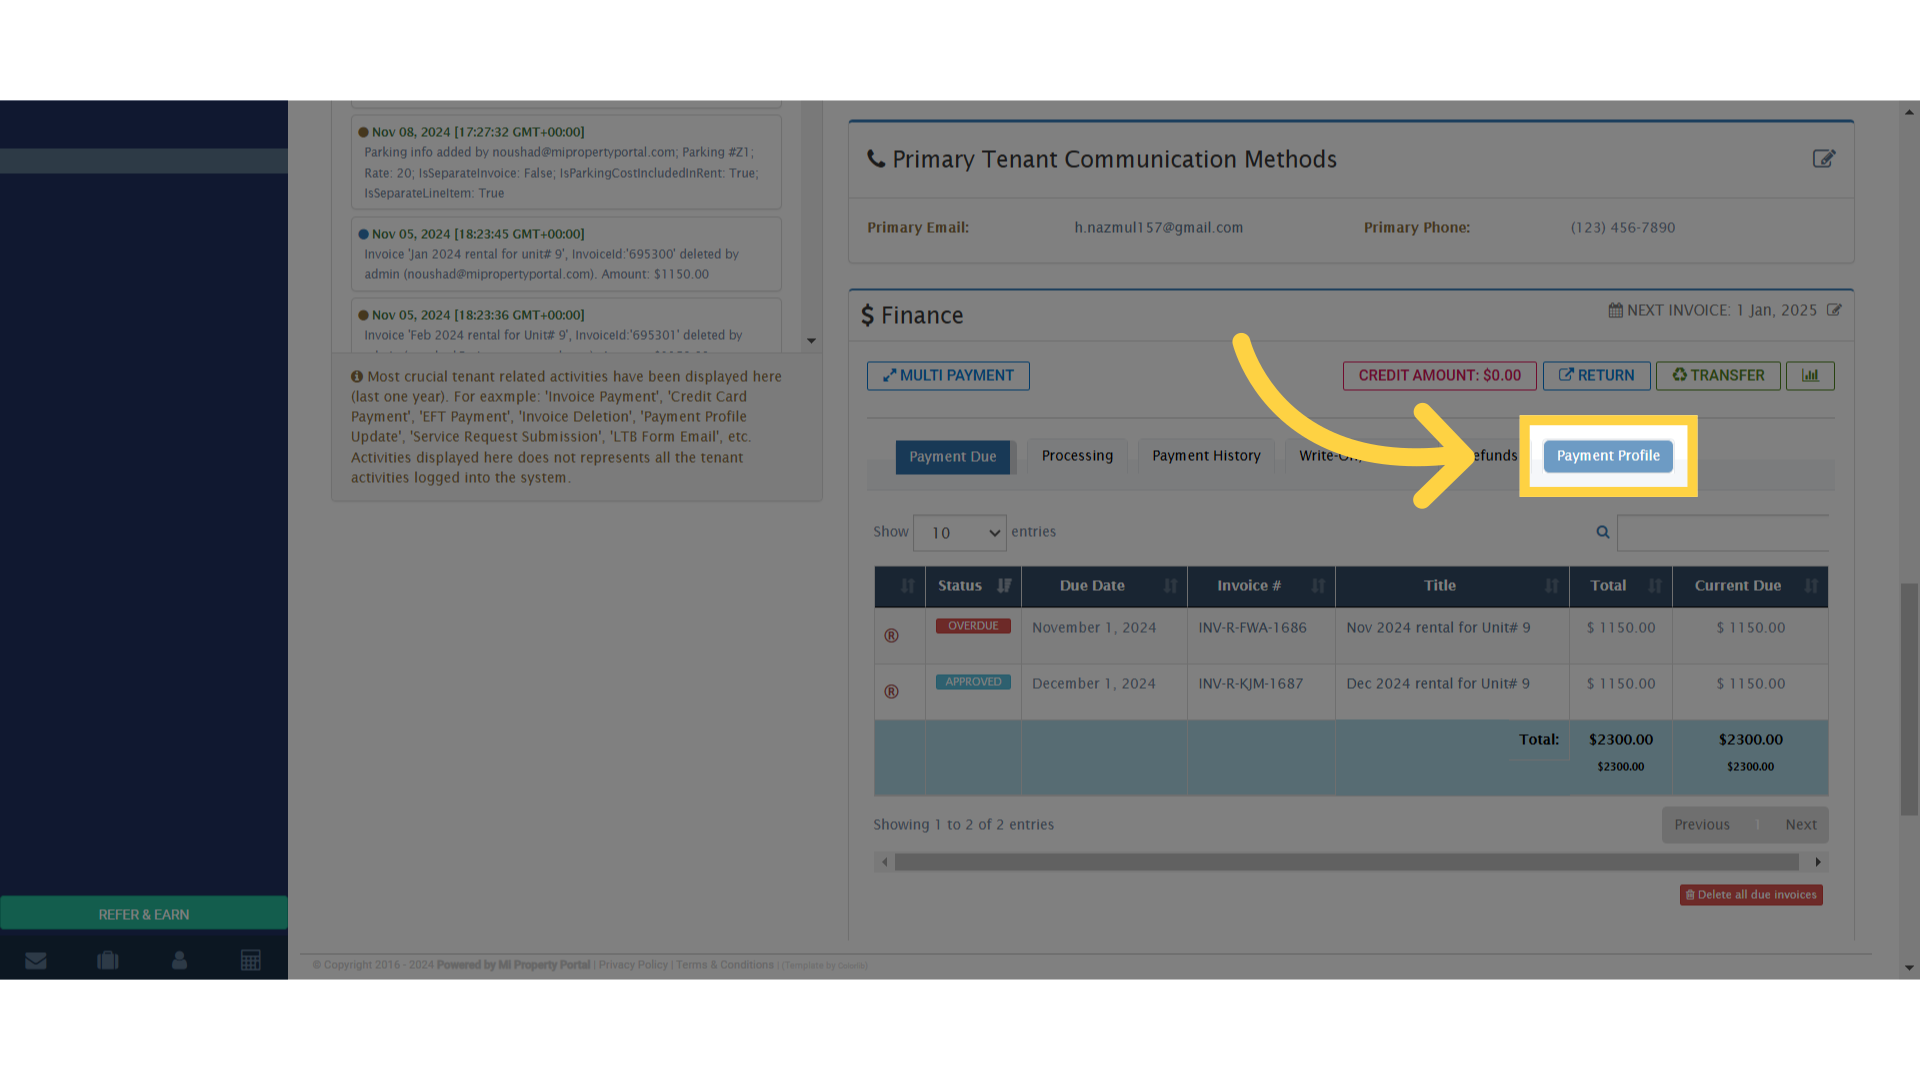Open the Privacy Policy footer link
The image size is (1920, 1080).
(633, 965)
